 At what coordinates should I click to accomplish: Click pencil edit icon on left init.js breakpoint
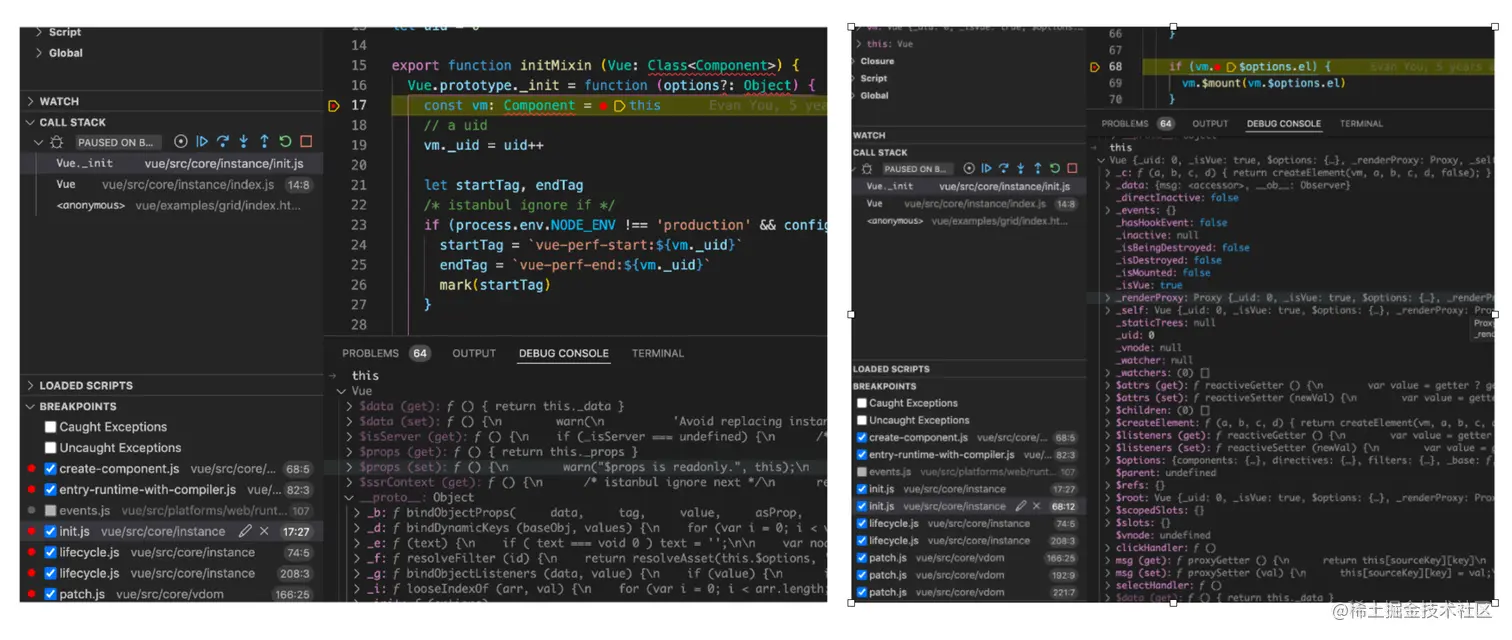click(x=246, y=531)
